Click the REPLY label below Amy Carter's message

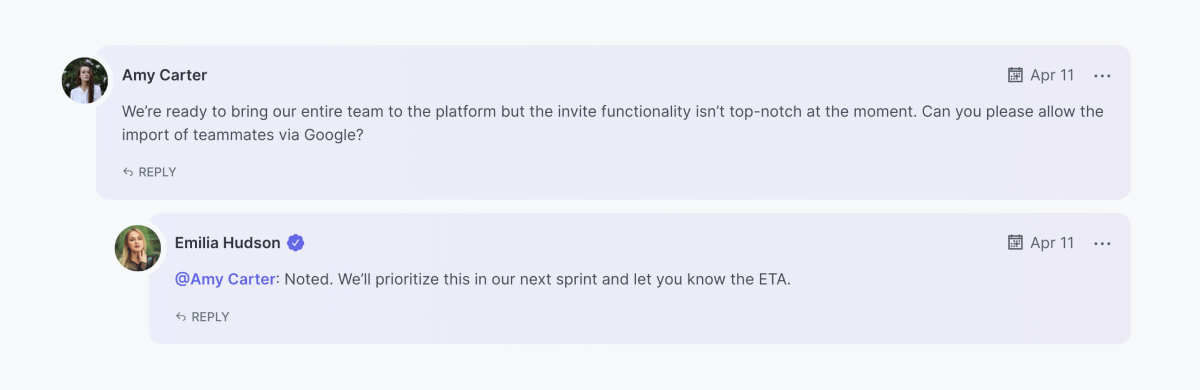pyautogui.click(x=157, y=172)
